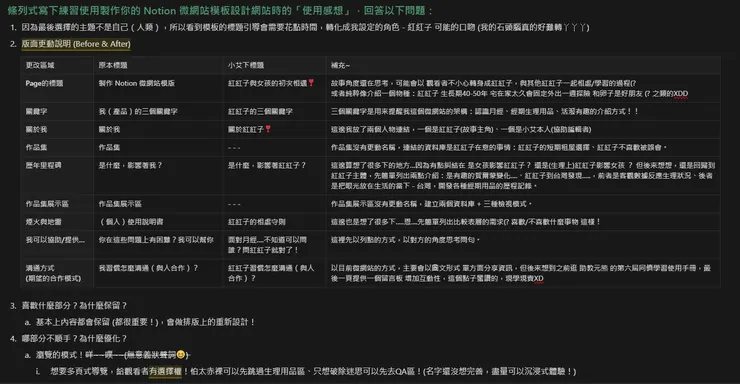Select the '我可以協助/提供...' row label

57,245
